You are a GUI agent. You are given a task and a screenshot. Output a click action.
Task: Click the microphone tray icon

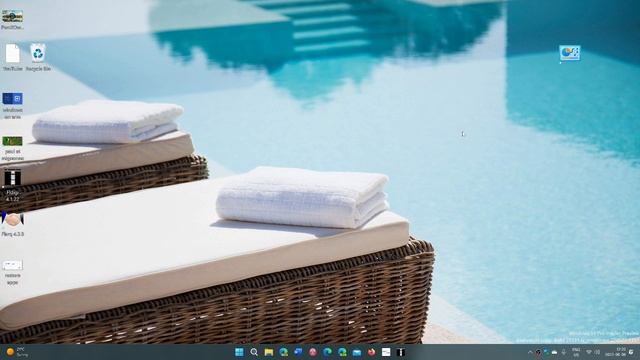tap(564, 352)
